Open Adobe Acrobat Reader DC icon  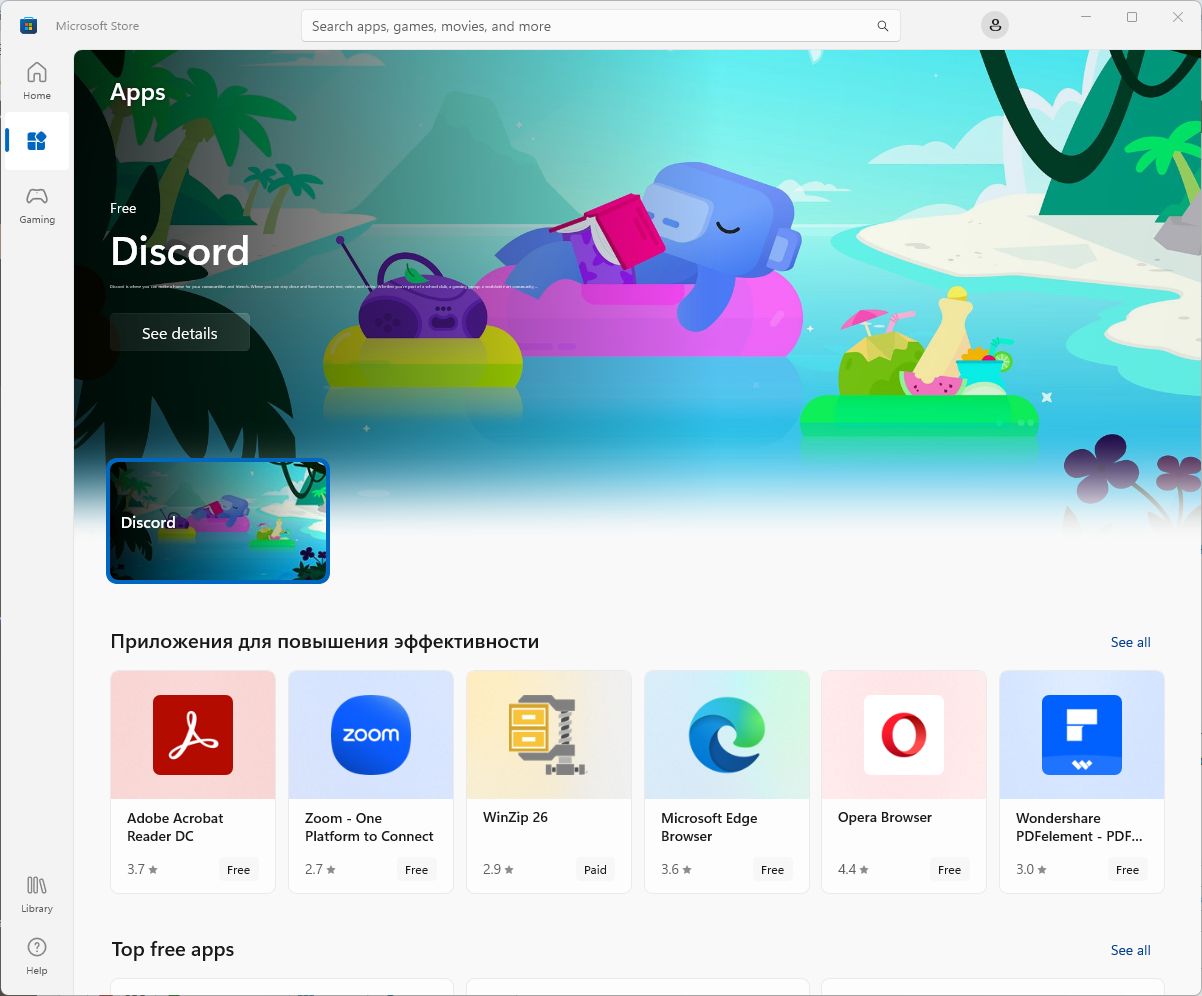click(193, 735)
